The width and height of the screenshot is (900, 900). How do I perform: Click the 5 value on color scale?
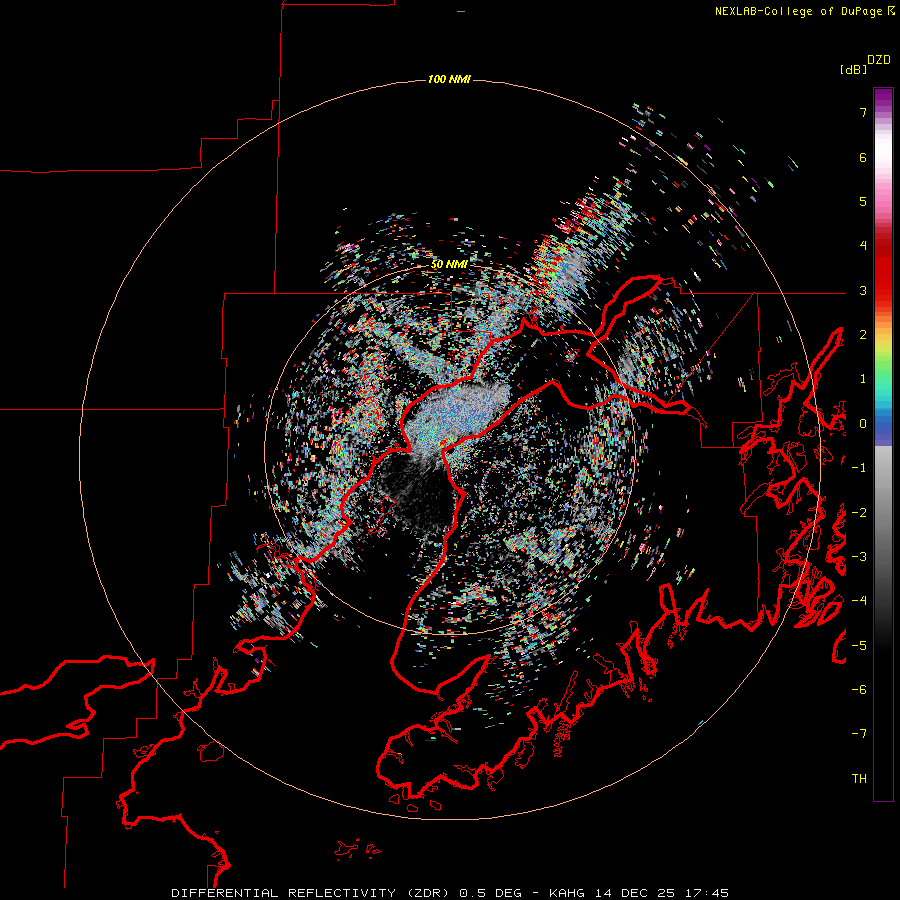pos(863,201)
